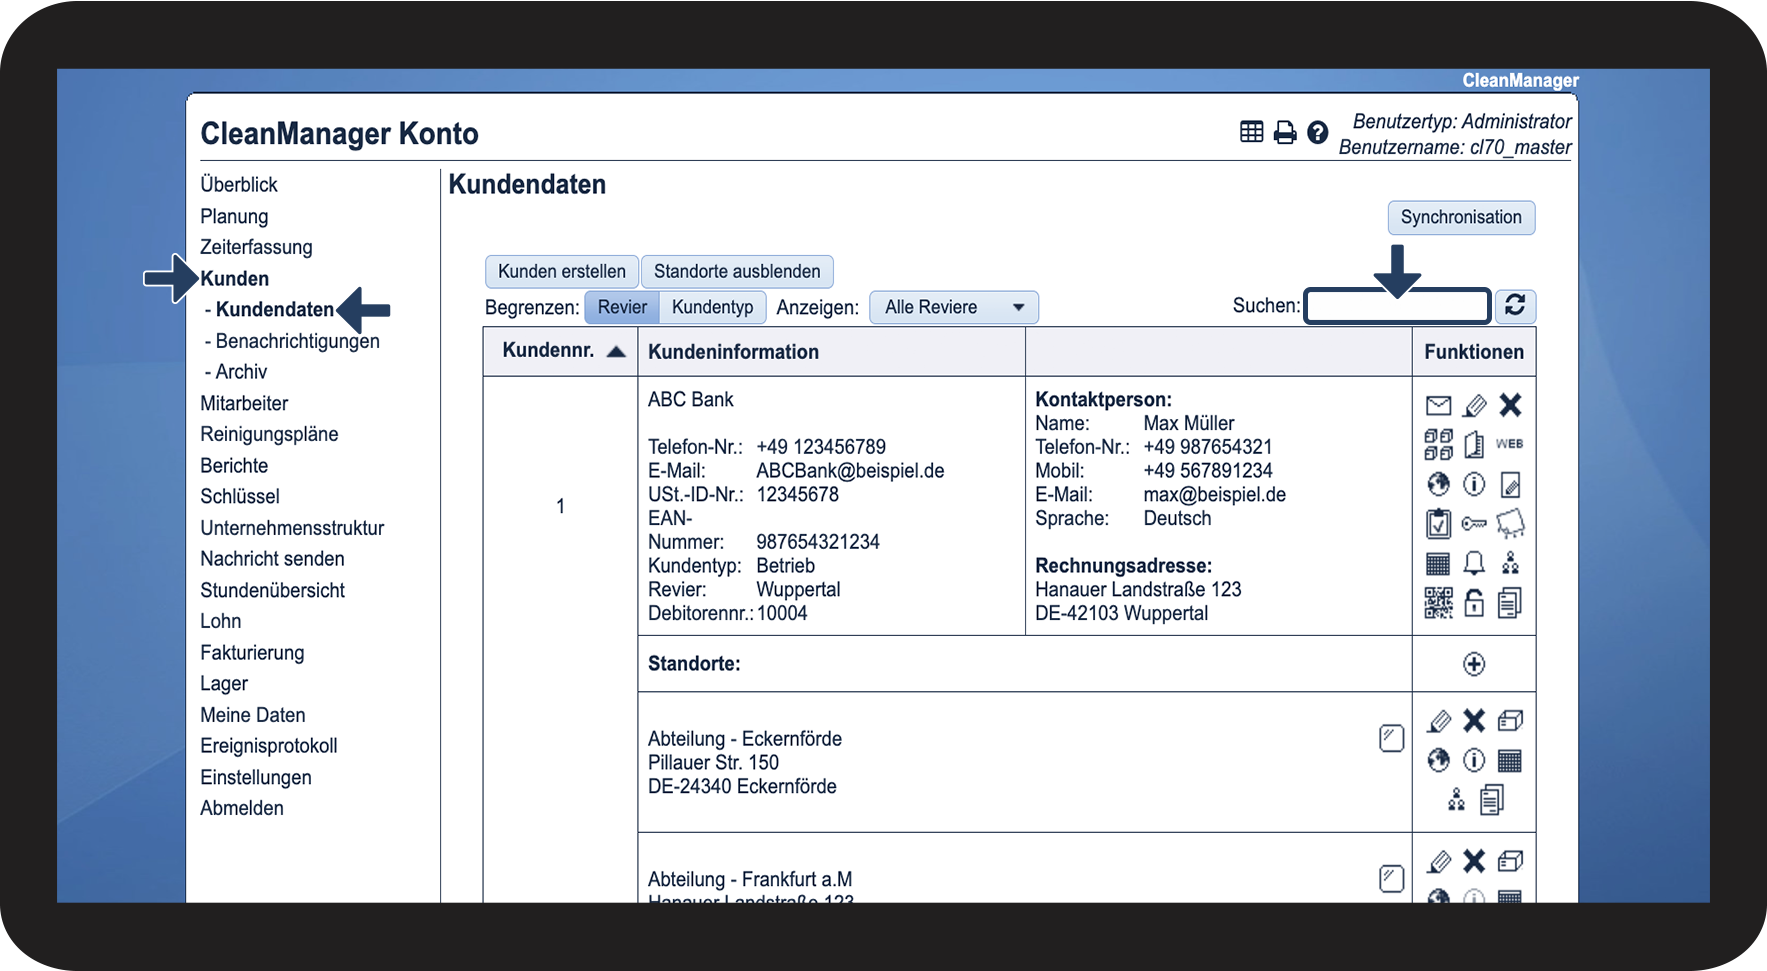Add a new location with the plus icon
Screen dimensions: 1767x971
click(x=1474, y=664)
